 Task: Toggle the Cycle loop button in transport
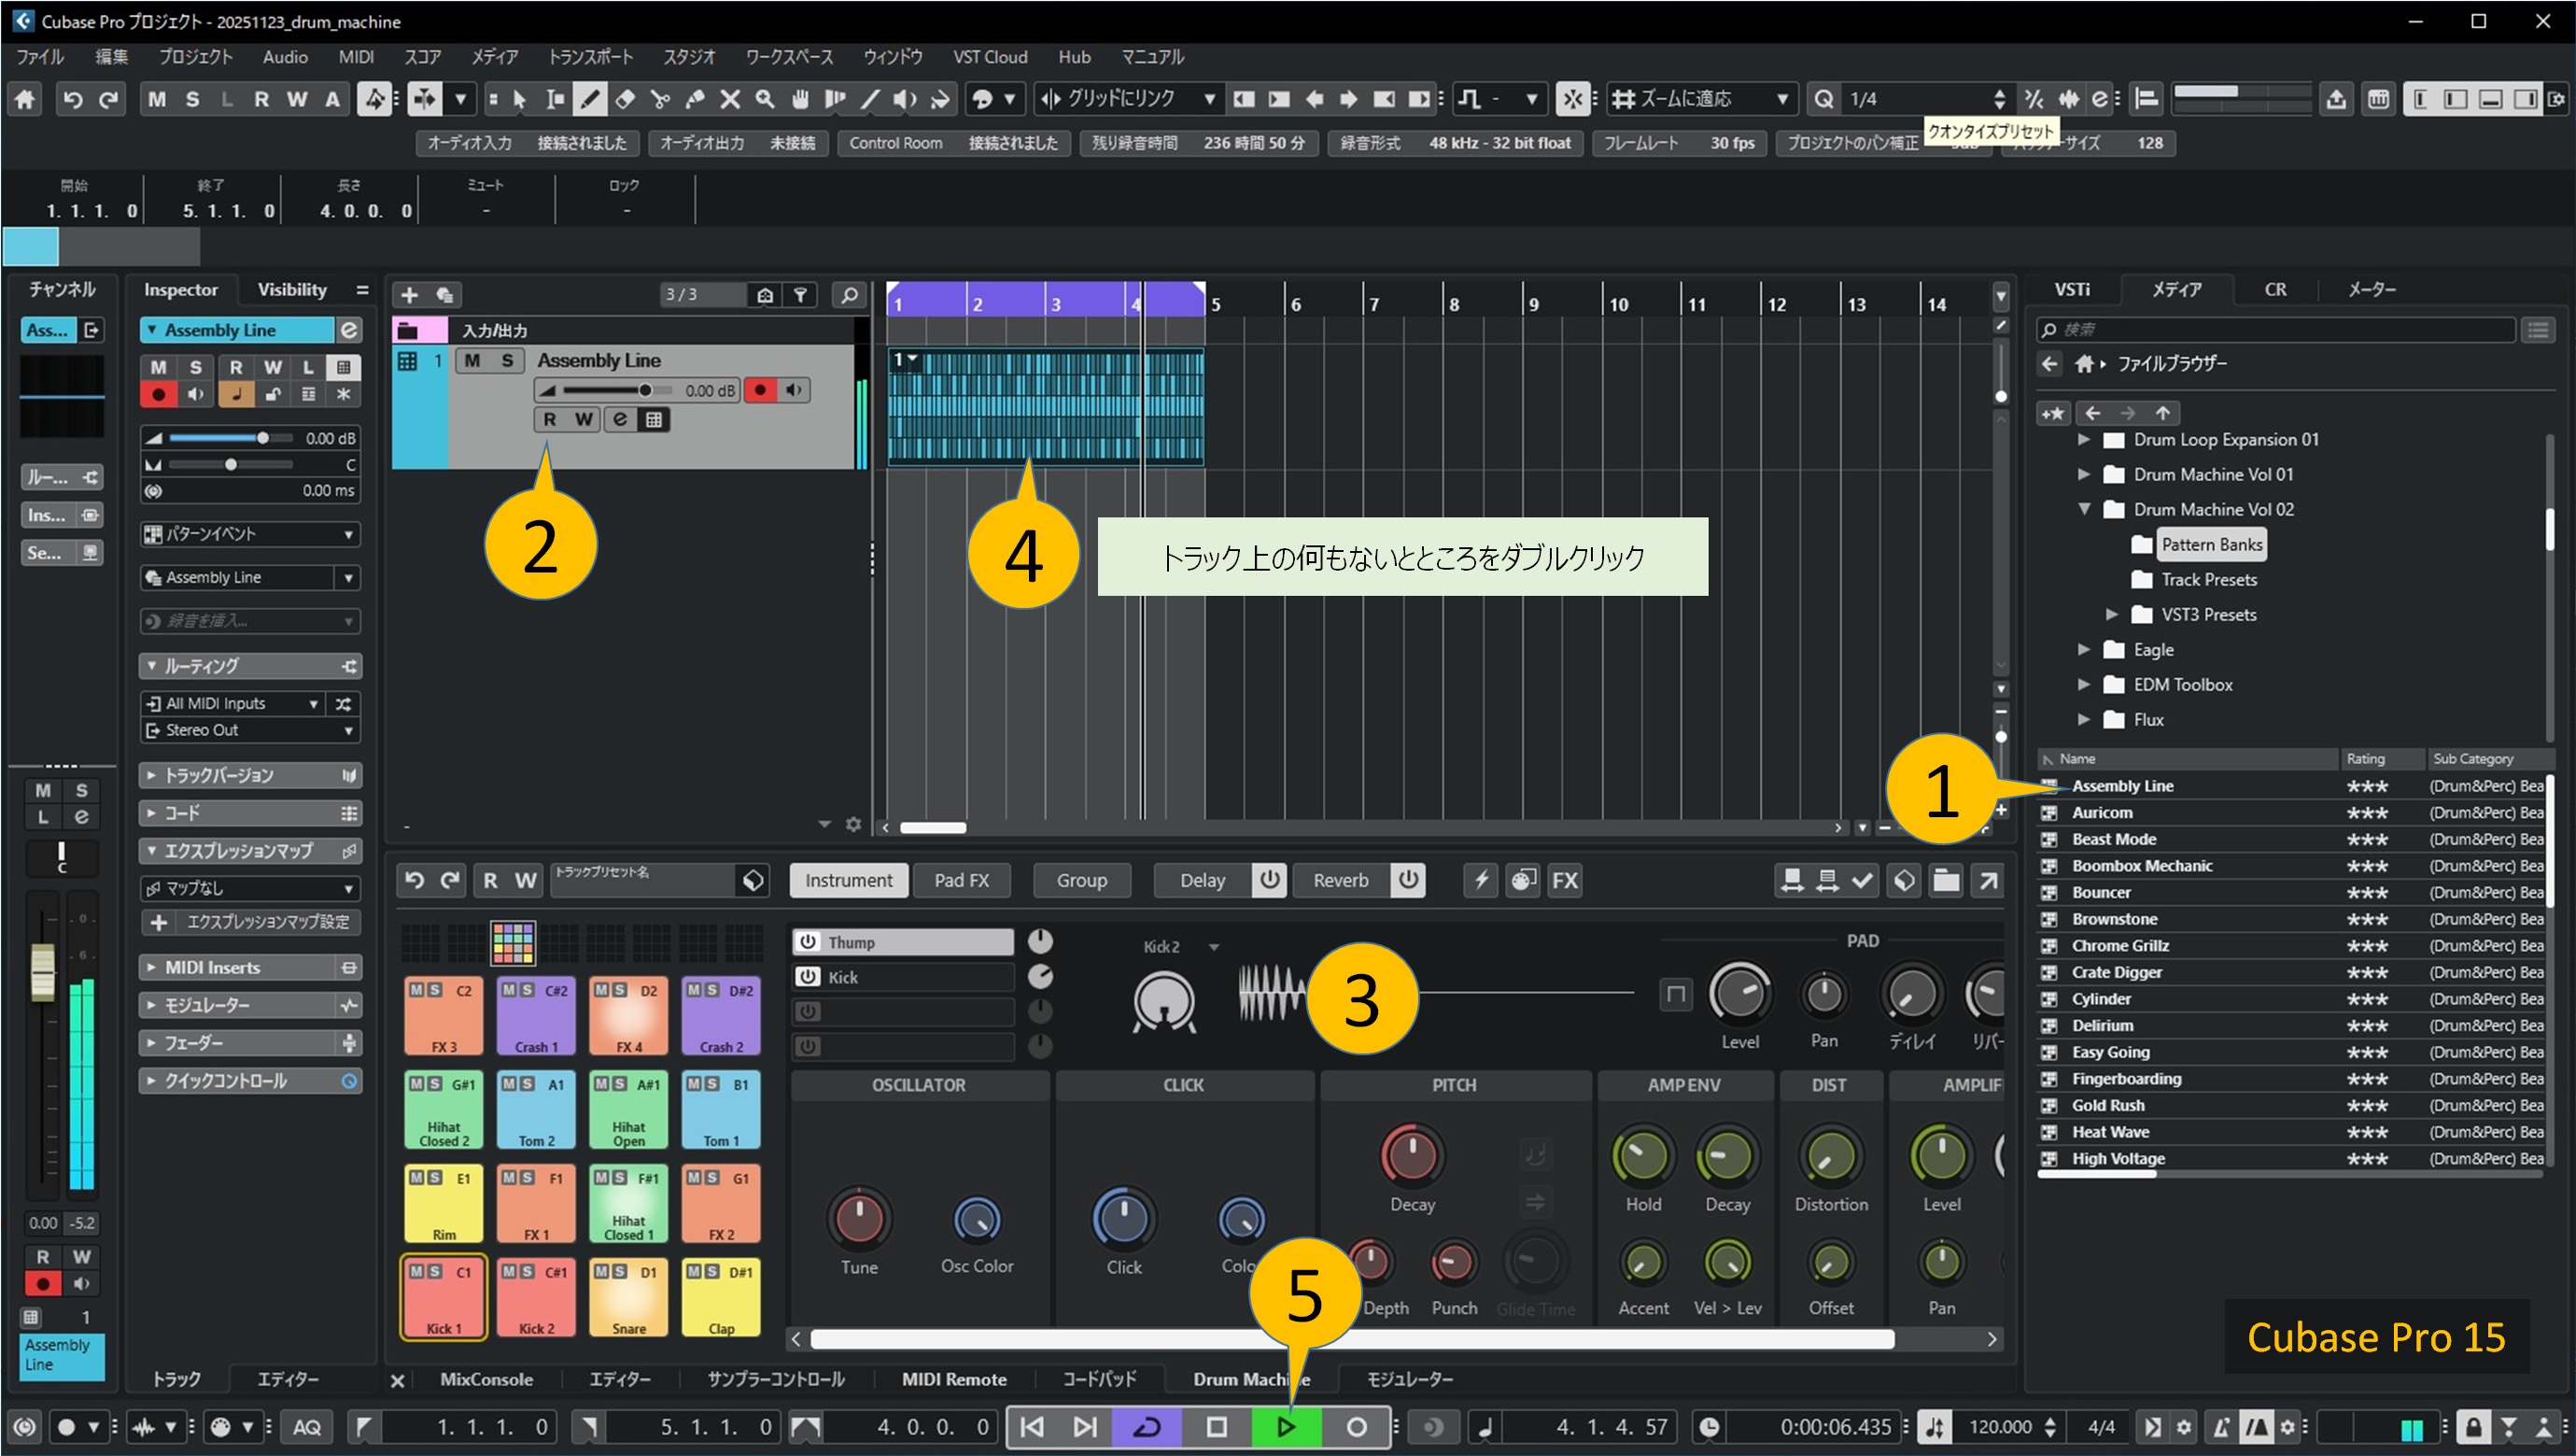1146,1427
